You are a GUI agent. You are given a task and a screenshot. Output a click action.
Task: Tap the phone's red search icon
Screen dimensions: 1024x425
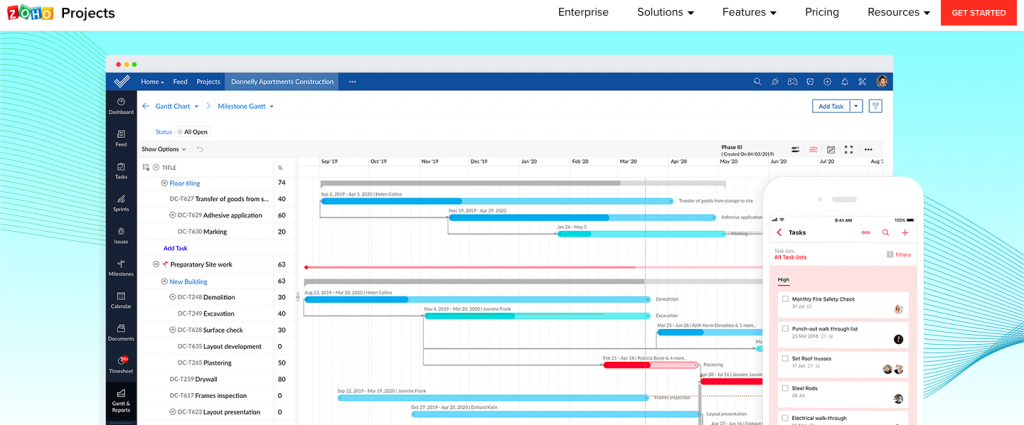[x=886, y=232]
